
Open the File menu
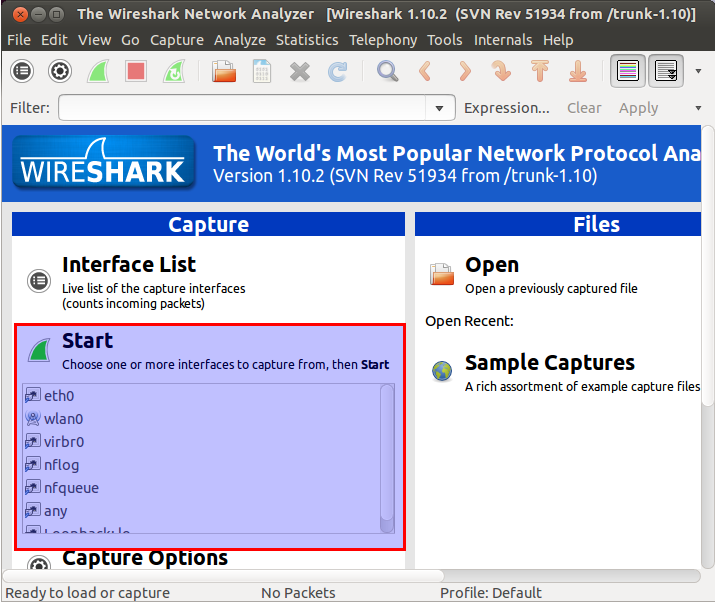(19, 40)
